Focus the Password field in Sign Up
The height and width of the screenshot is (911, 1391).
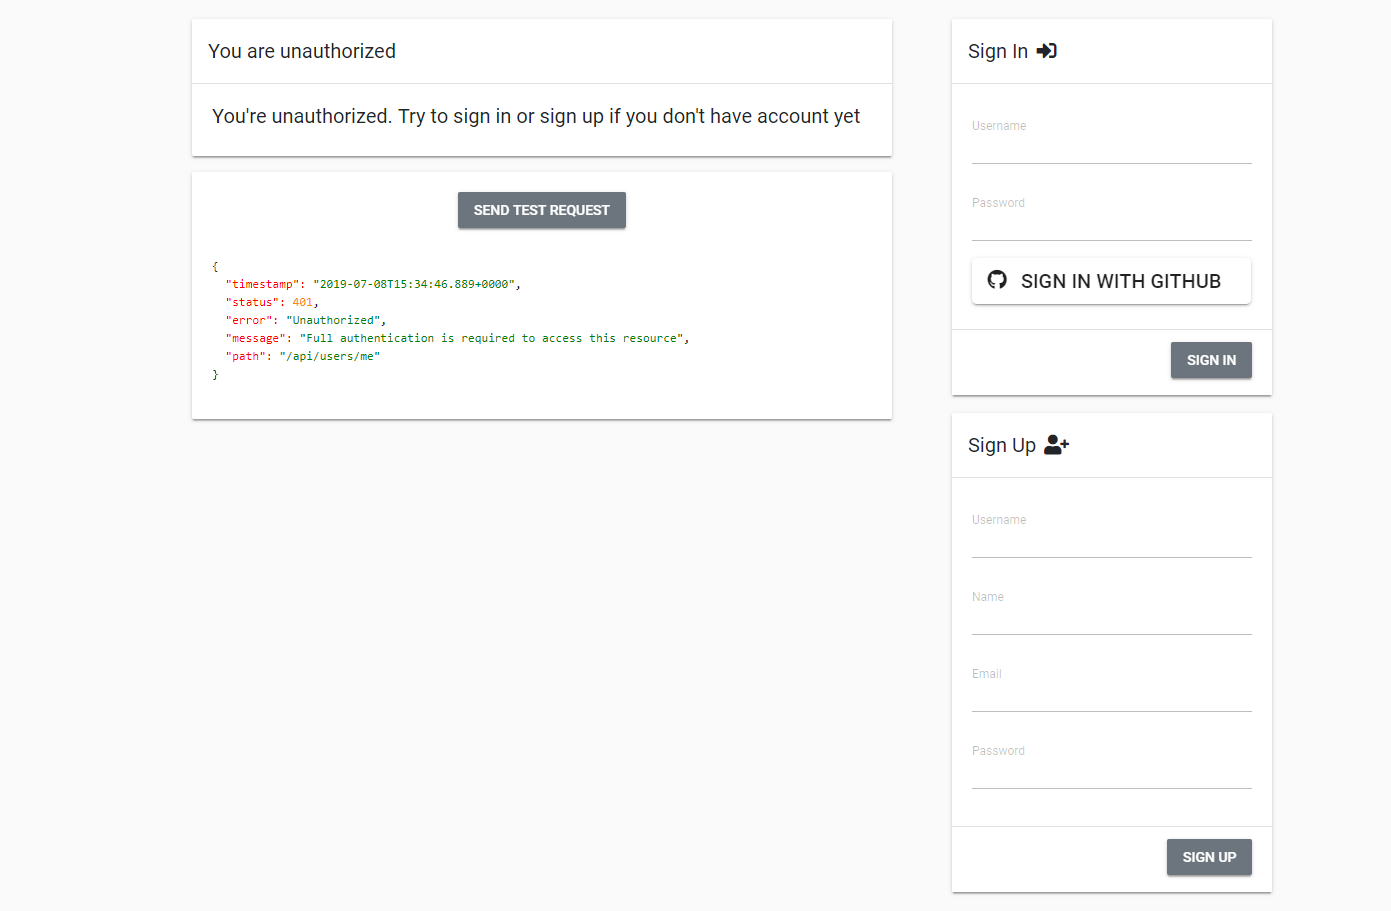(1111, 771)
